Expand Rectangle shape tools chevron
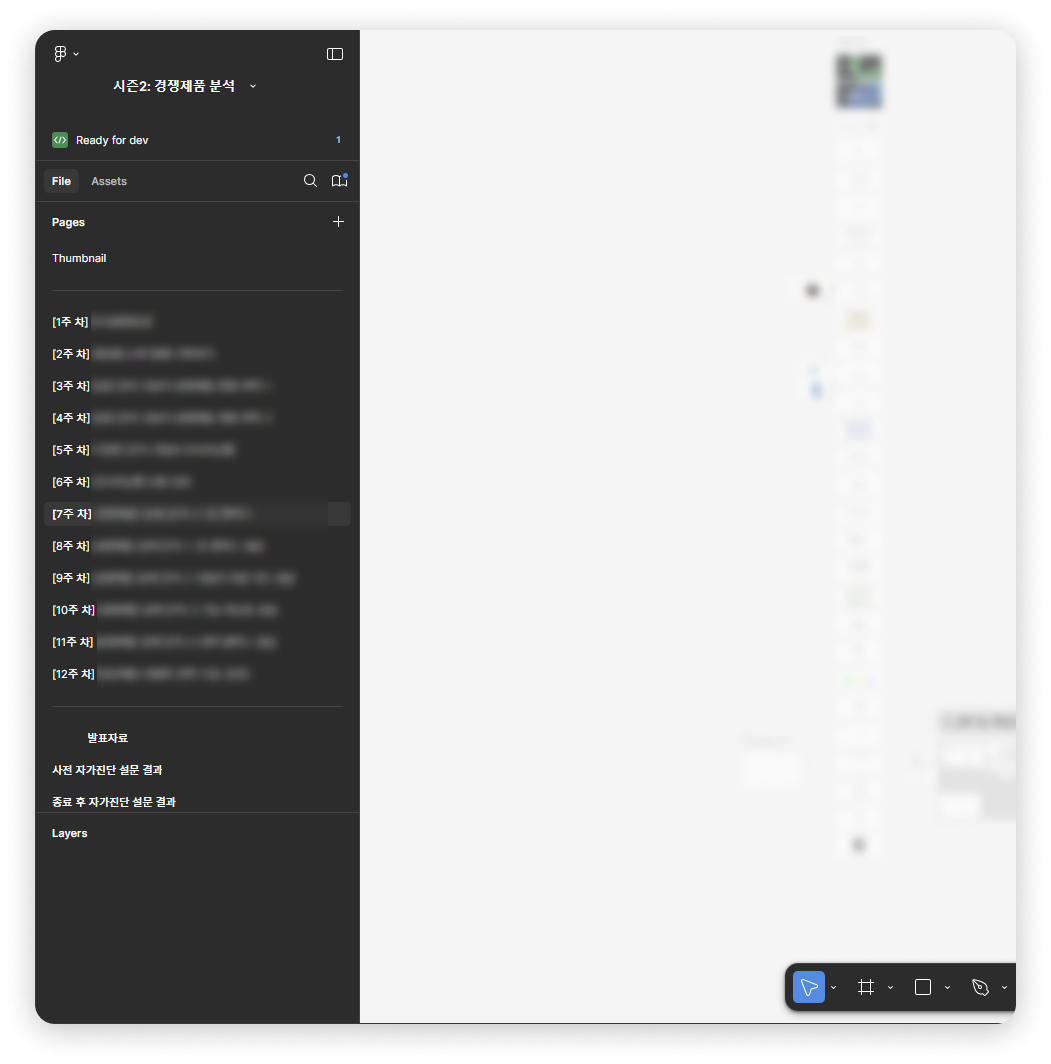Viewport: 1051px width, 1064px height. 947,988
